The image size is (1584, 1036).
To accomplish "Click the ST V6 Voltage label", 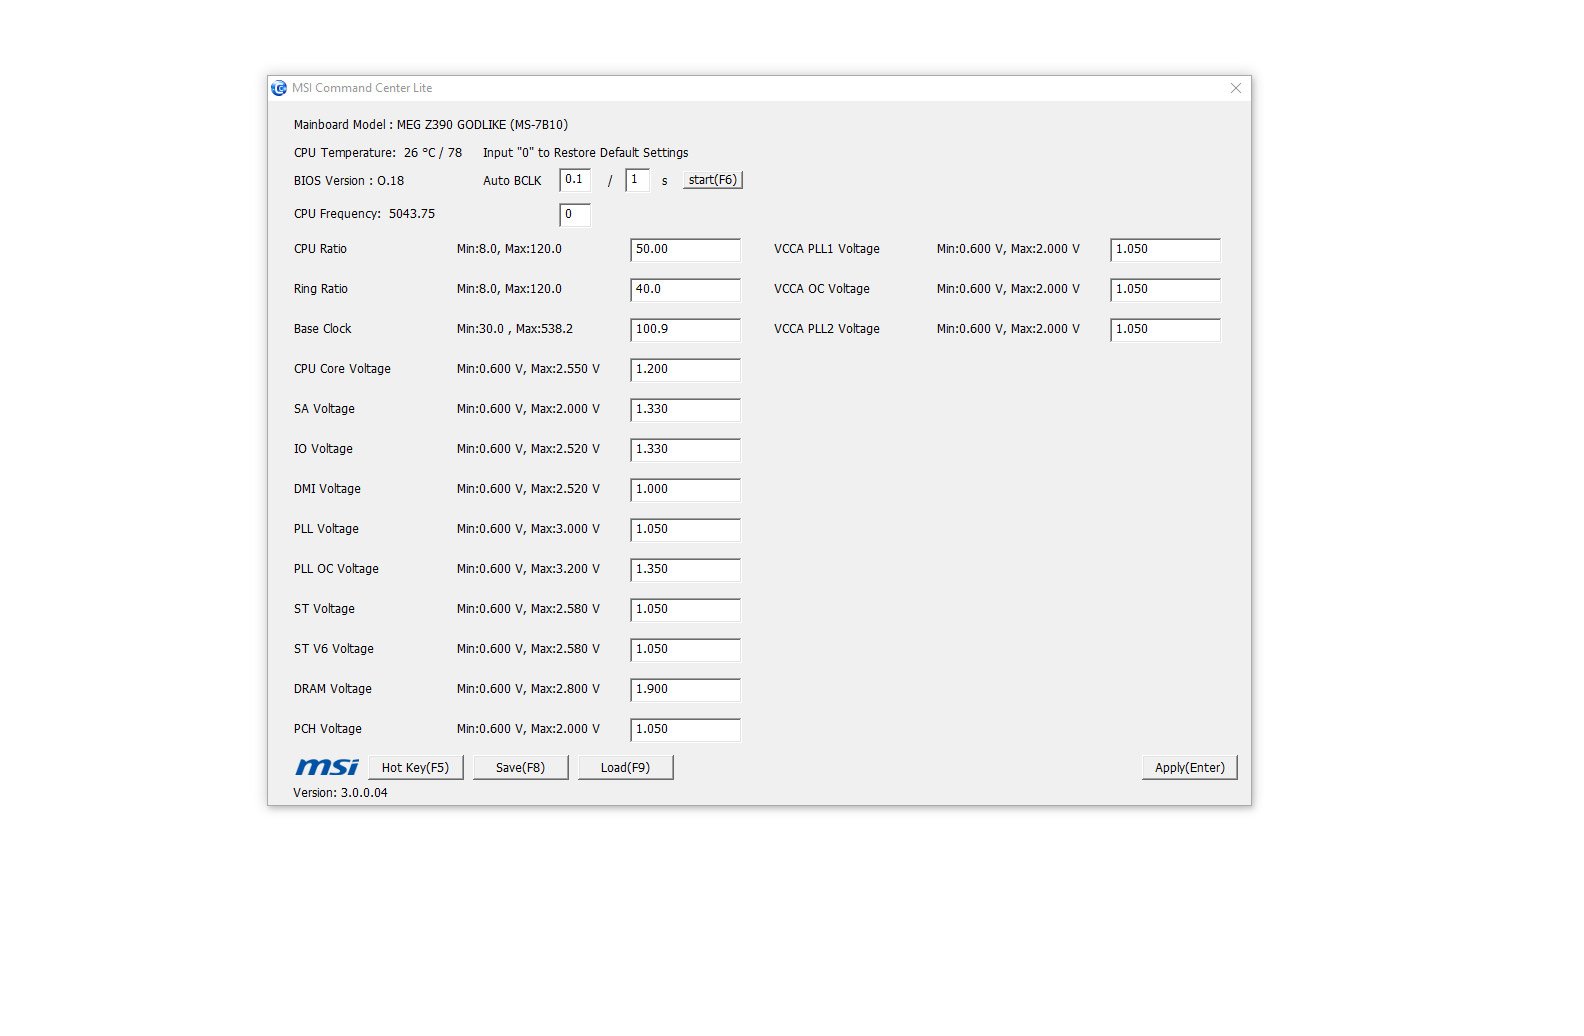I will (334, 649).
